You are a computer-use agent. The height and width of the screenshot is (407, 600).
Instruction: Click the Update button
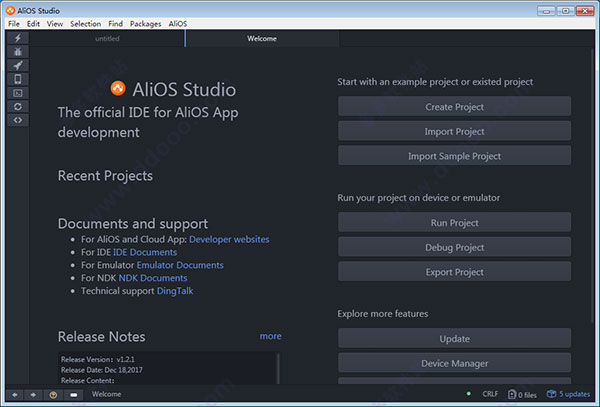(454, 339)
